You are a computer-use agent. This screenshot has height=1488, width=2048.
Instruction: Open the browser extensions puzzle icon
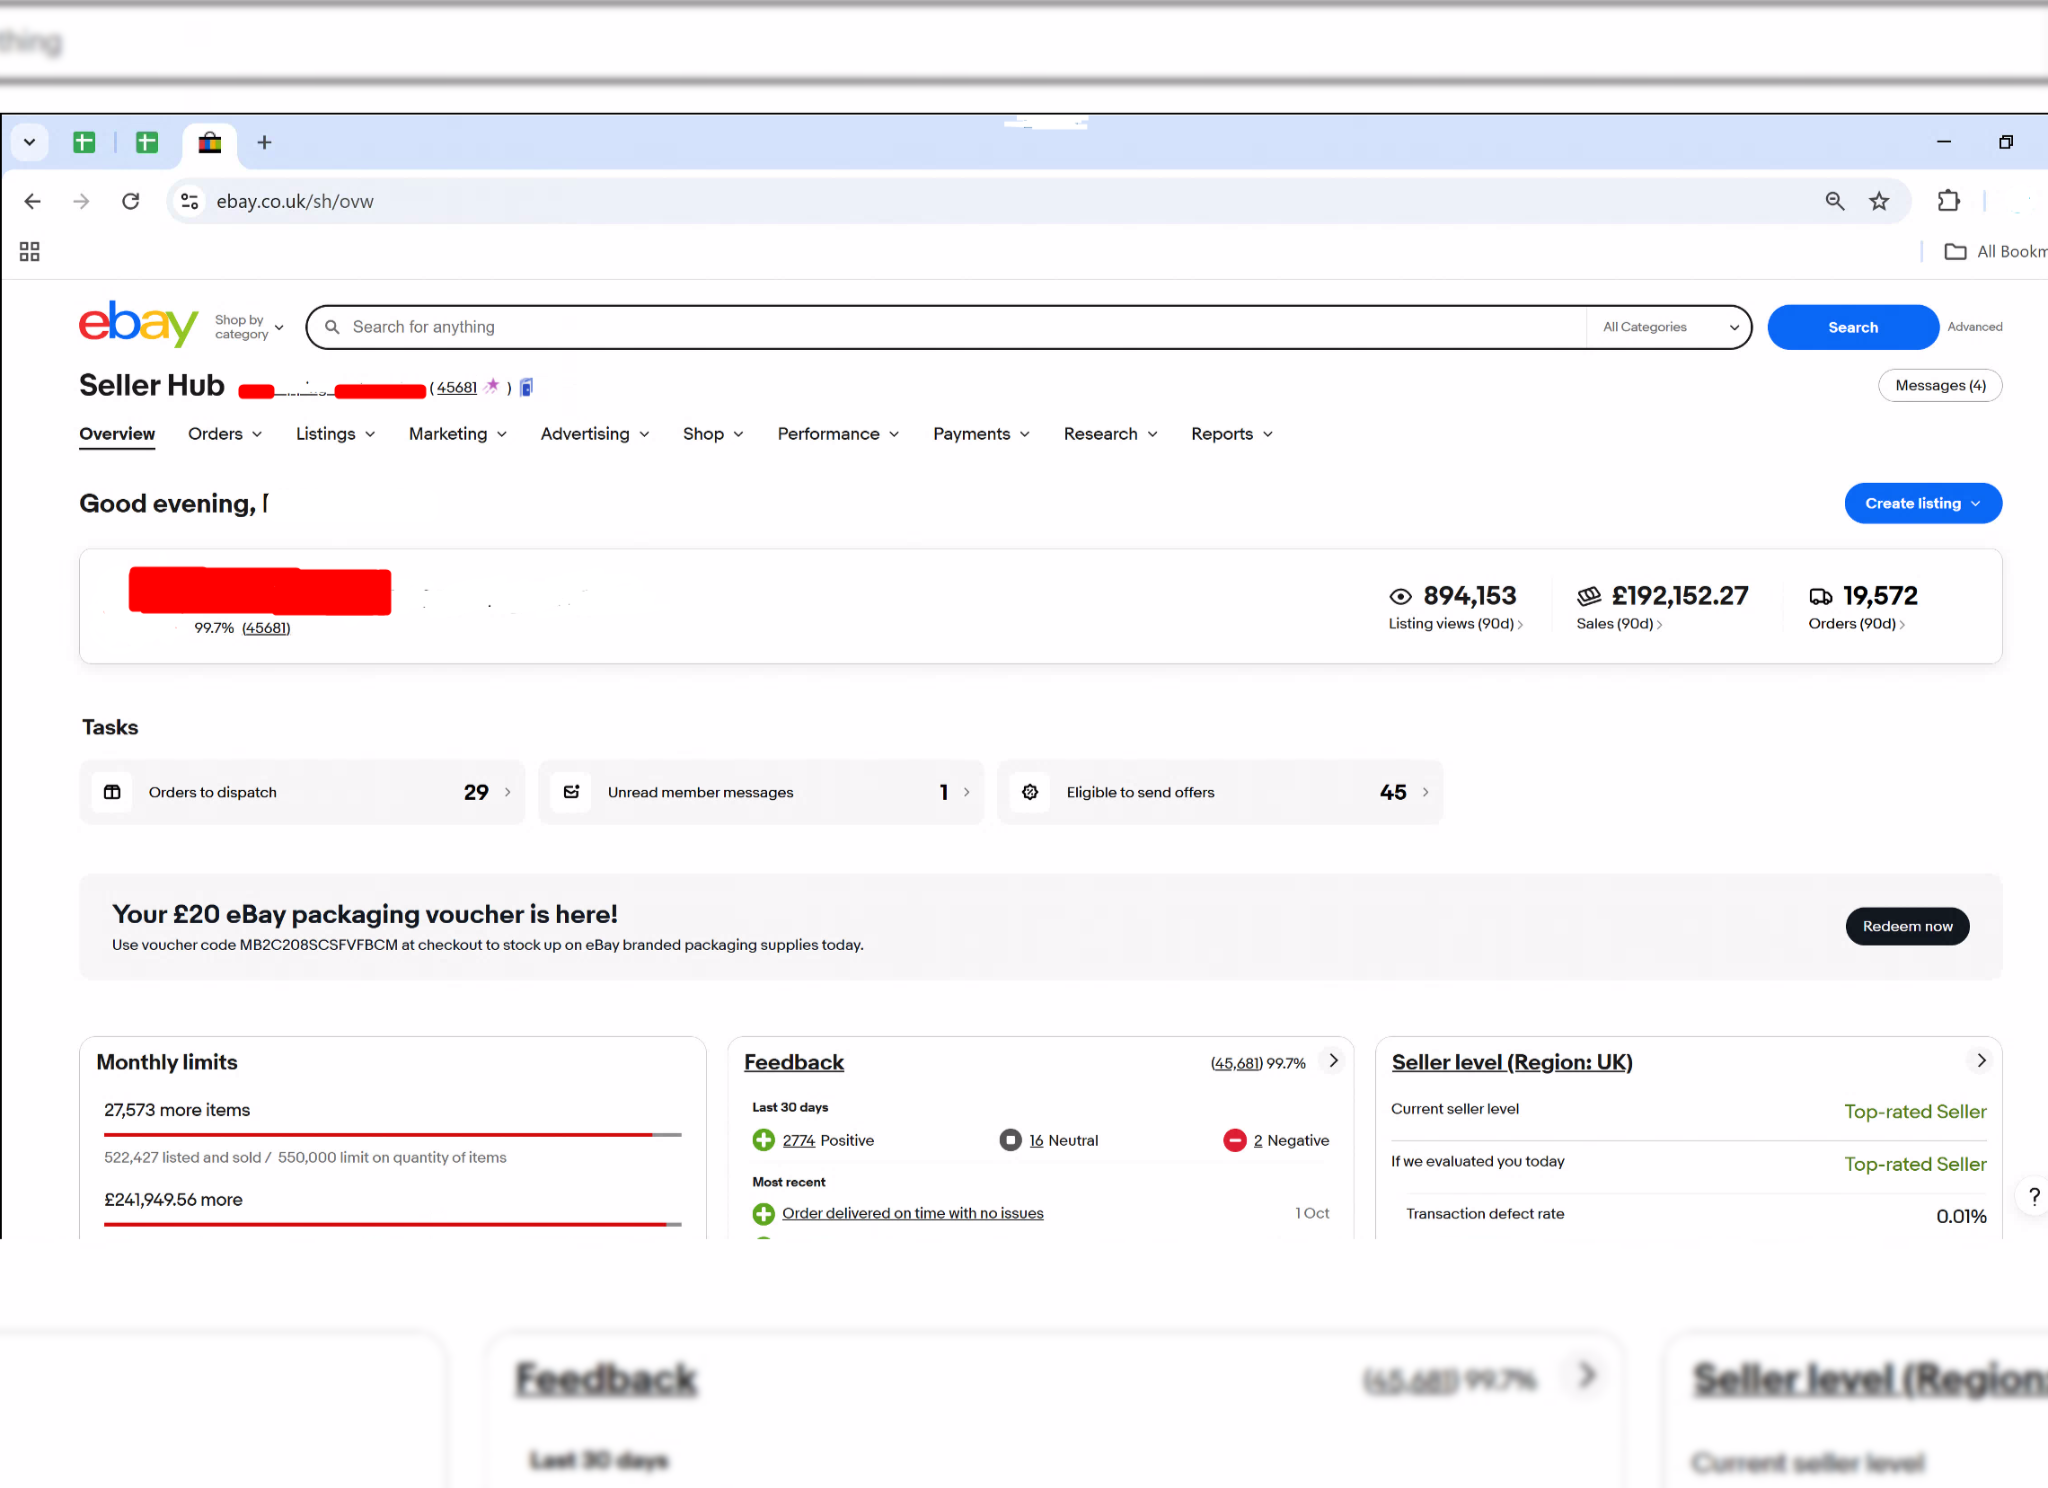point(1948,201)
